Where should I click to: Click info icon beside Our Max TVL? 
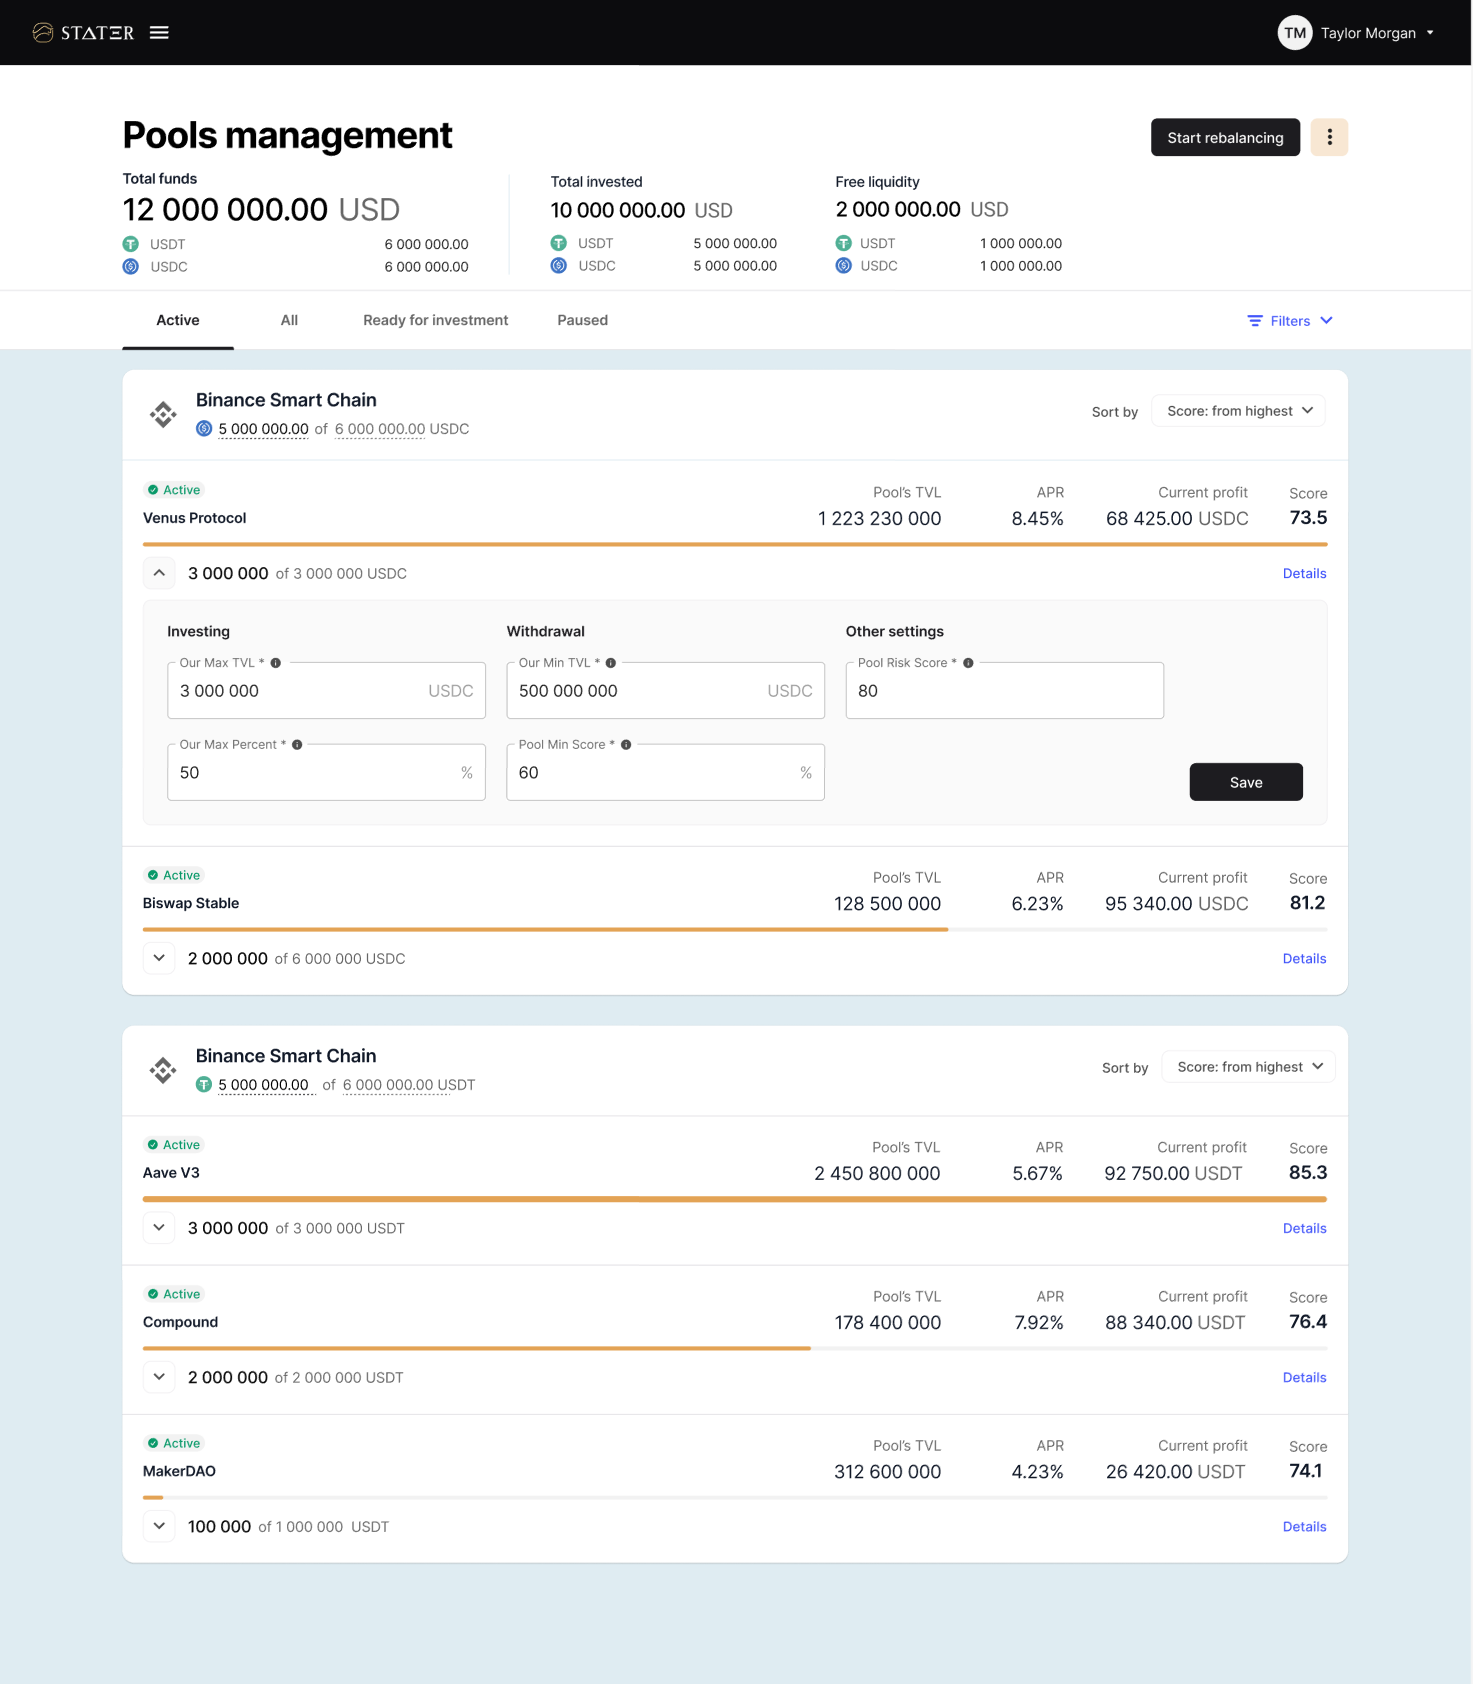coord(276,663)
